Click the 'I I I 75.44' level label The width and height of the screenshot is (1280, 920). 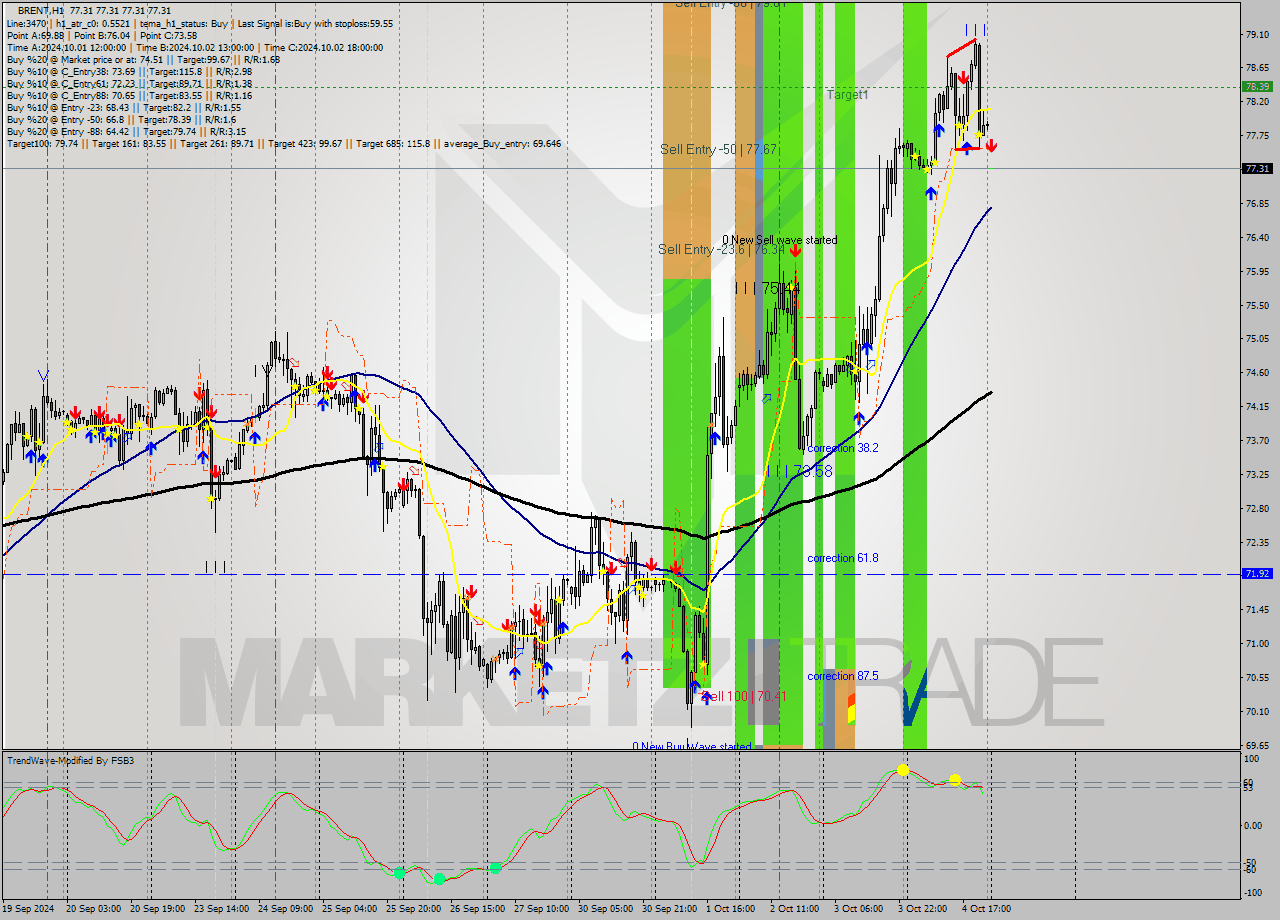pos(767,288)
